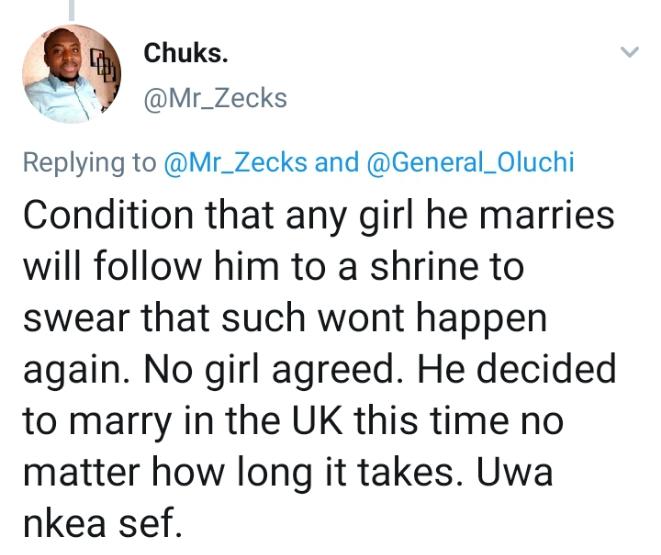Click the thread connector line above avatar
661x555 pixels.
(x=73, y=8)
